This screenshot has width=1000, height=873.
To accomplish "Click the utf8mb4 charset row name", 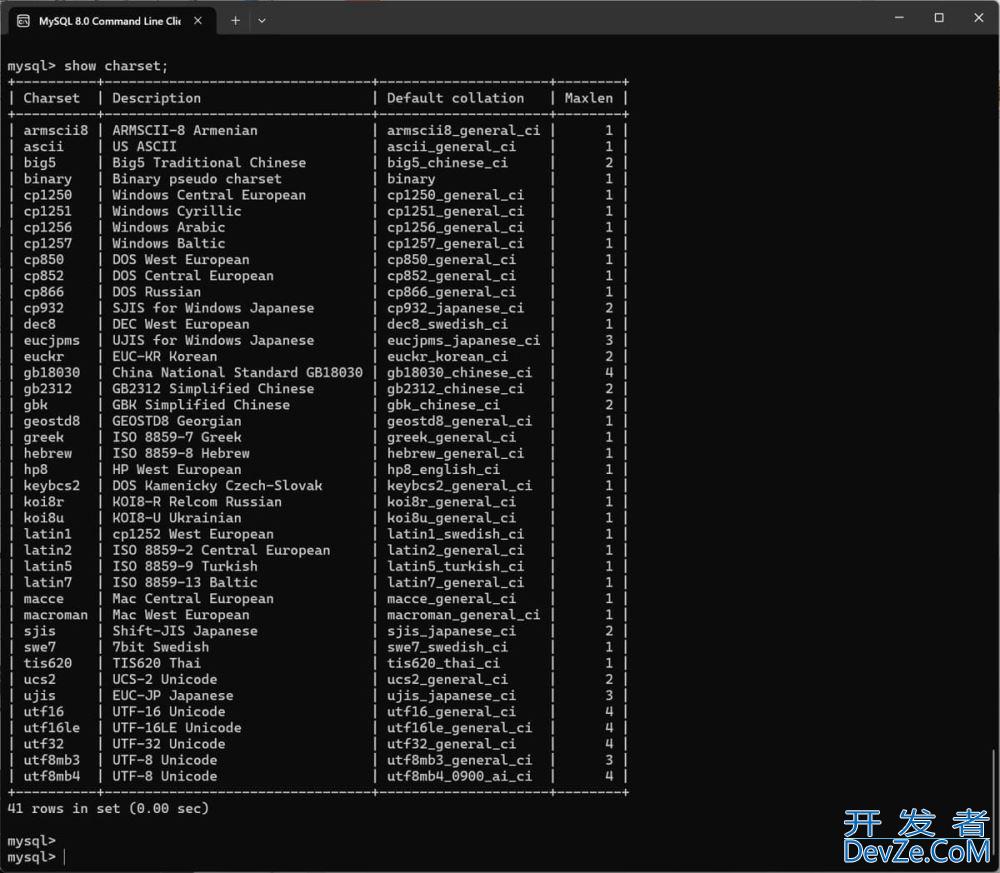I will coord(51,776).
